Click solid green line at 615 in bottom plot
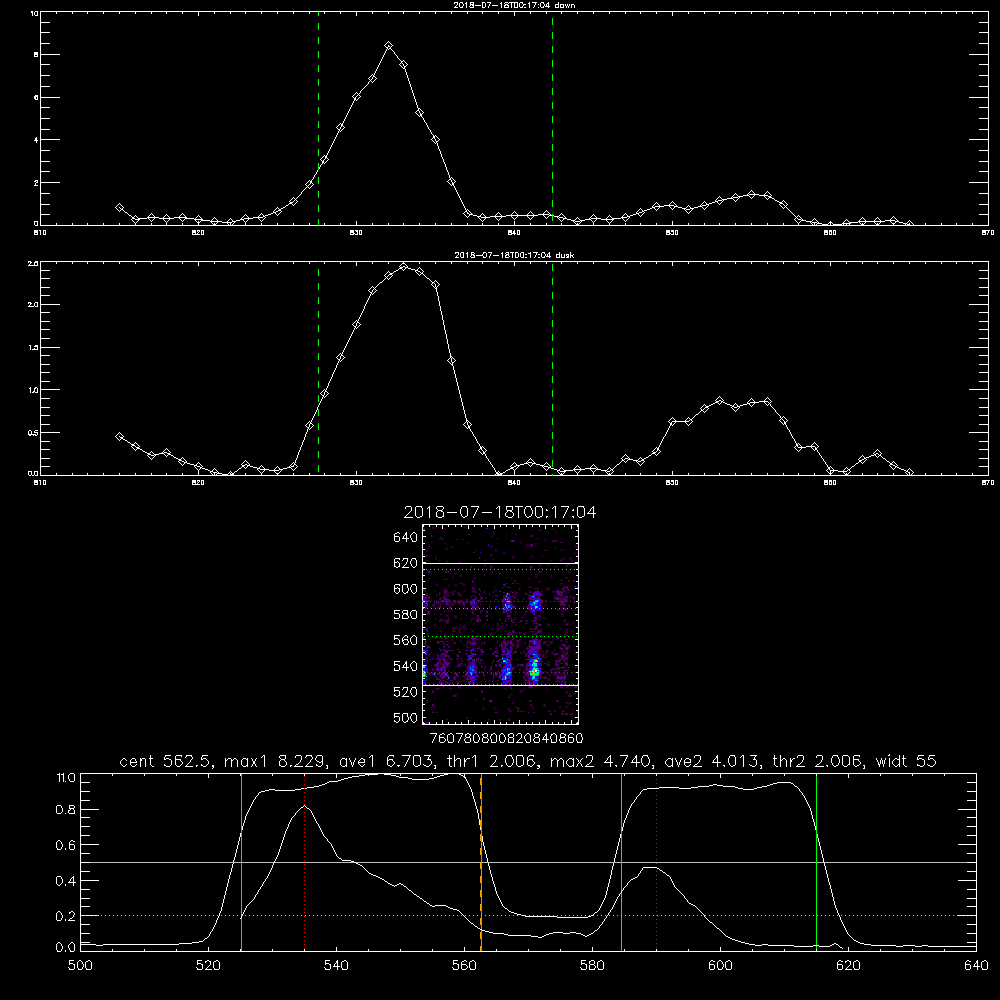 [816, 862]
